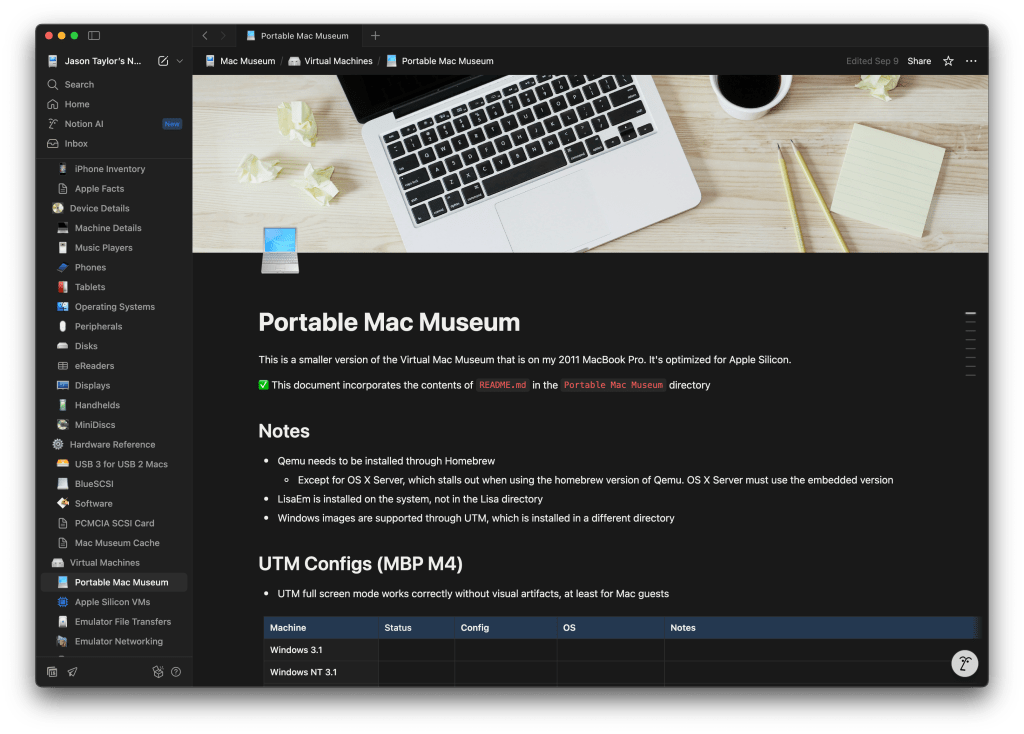Click the laptop page icon under cover
This screenshot has height=734, width=1024.
279,250
